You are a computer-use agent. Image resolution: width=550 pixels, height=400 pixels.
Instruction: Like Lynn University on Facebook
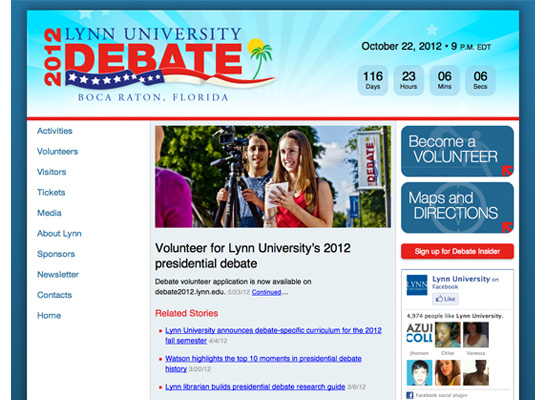pos(445,299)
